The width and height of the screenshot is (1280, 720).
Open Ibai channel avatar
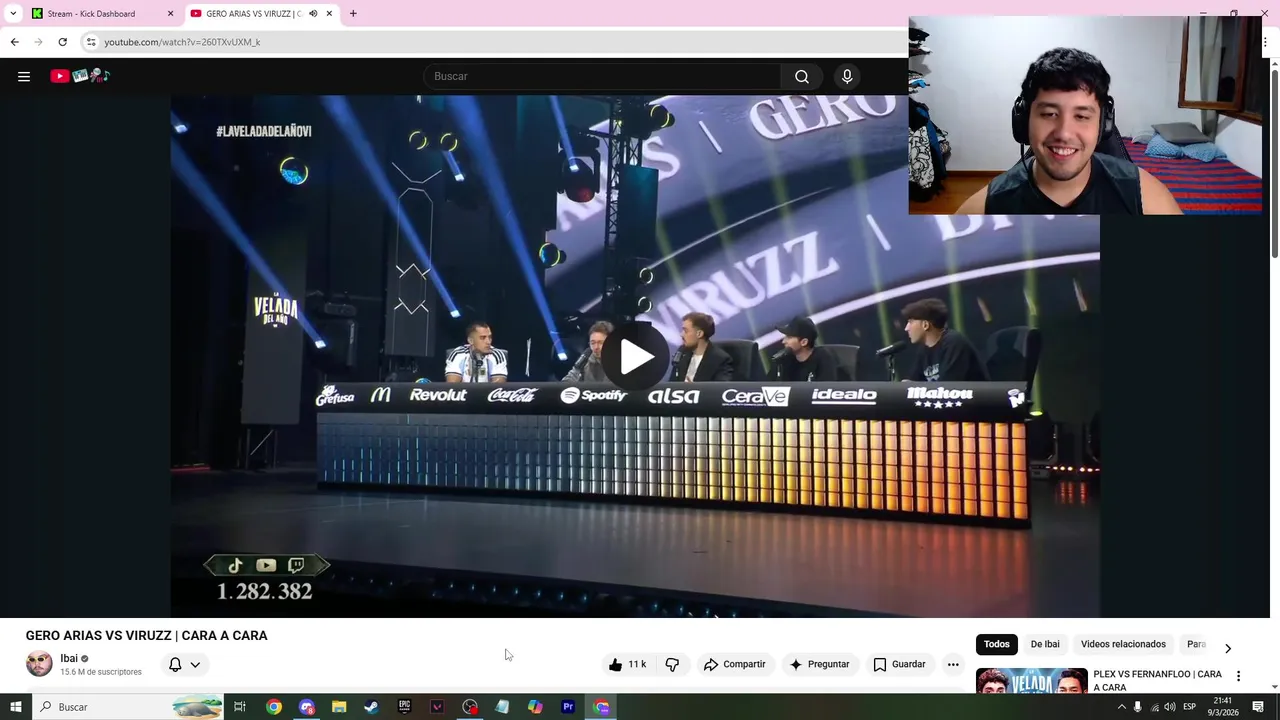(39, 664)
